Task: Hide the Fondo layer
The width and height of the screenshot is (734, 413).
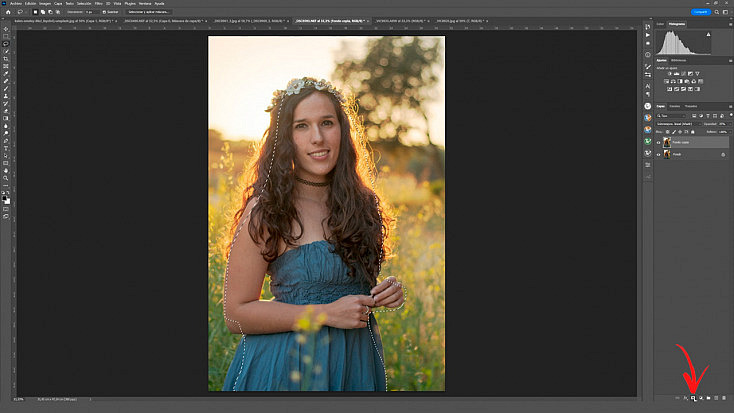Action: tap(659, 154)
